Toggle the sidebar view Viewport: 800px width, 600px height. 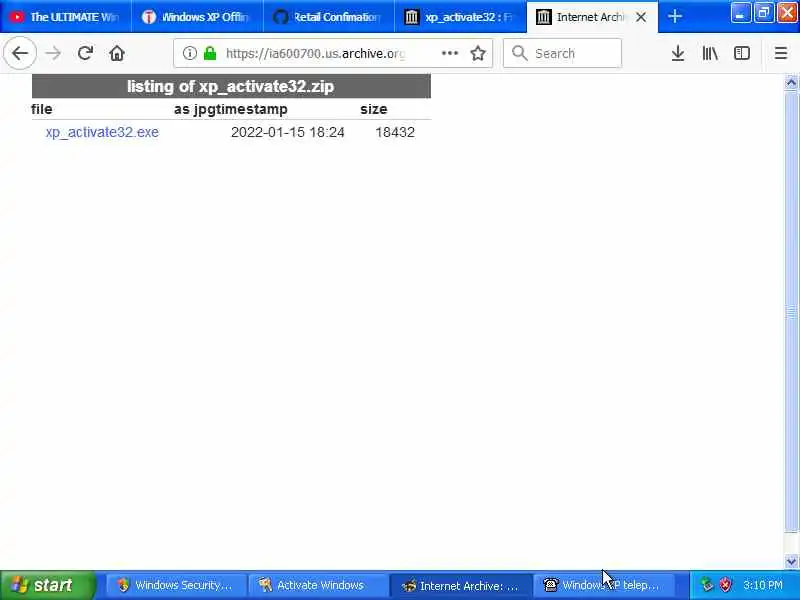[x=741, y=53]
